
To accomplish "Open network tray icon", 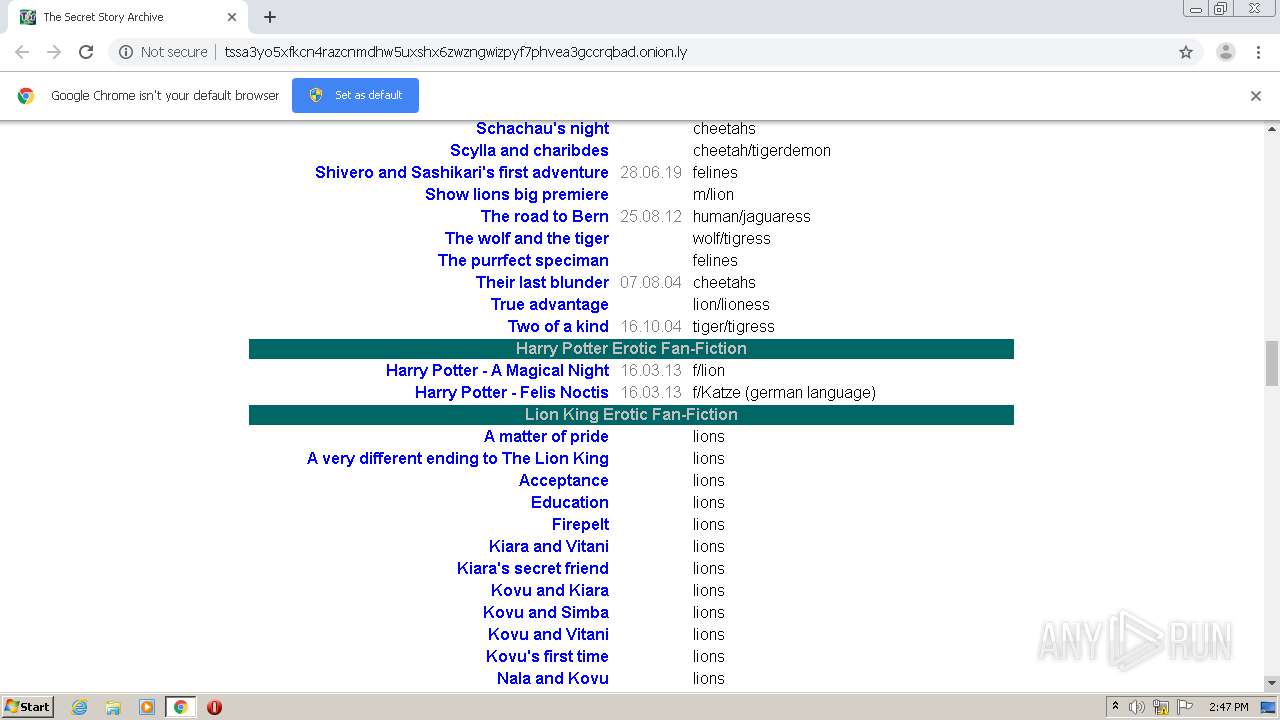I will tap(1161, 707).
